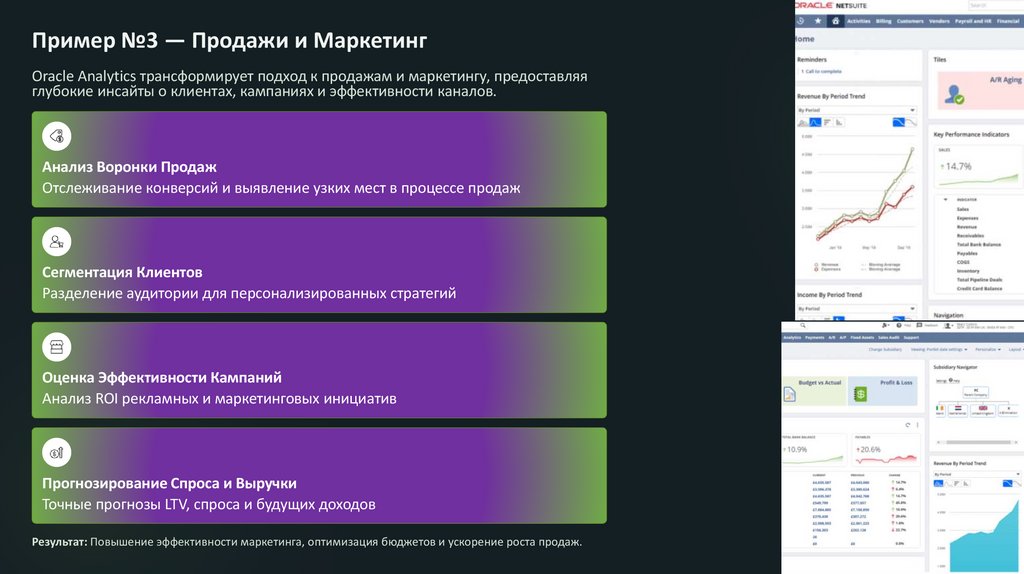
Task: Open the Total Bank Balance indicator link
Action: click(978, 244)
